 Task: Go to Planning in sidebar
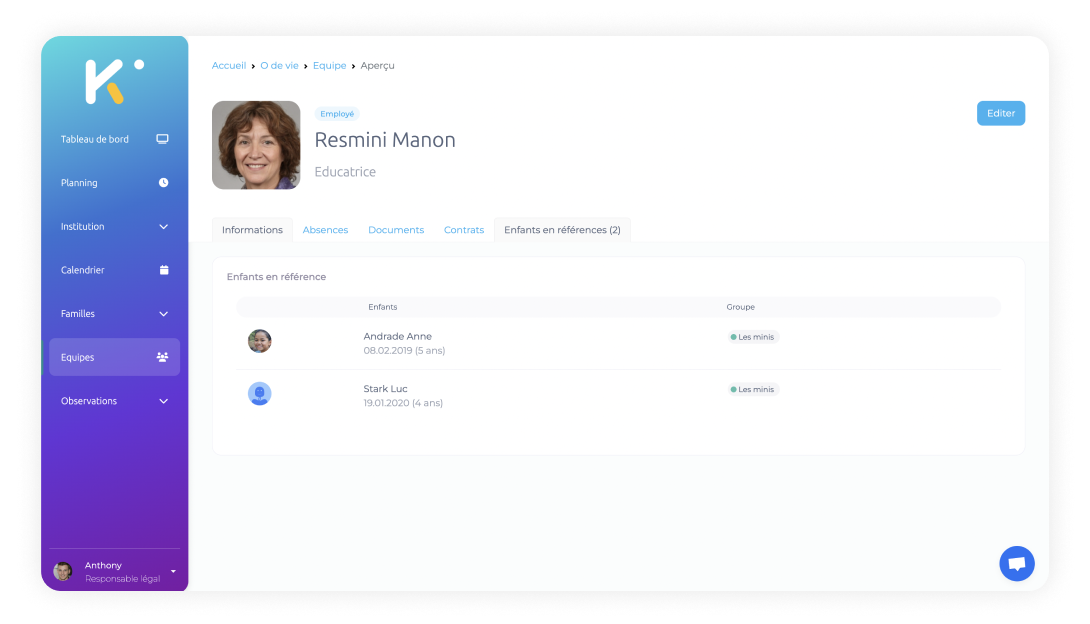115,183
